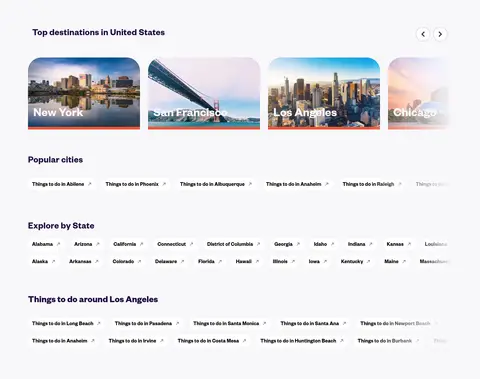
Task: Select the Illinois state chip
Action: (x=284, y=261)
